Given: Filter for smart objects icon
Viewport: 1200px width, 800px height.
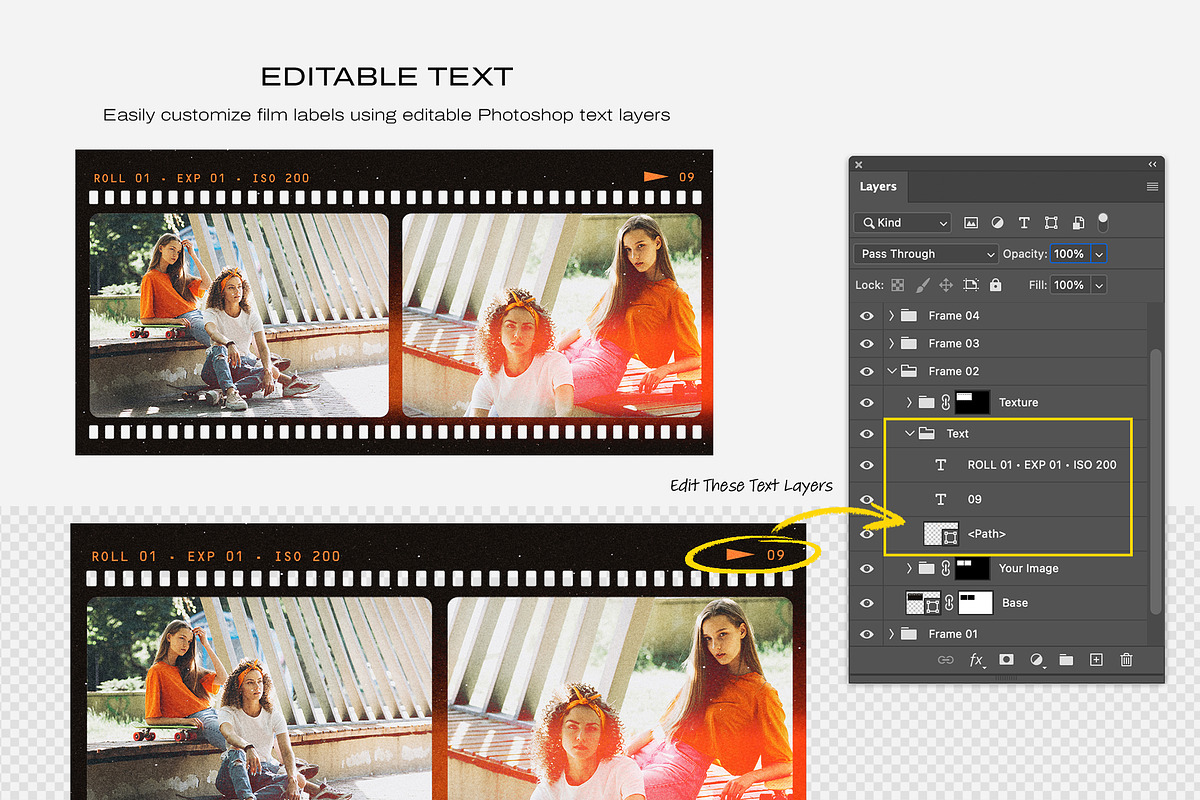Looking at the screenshot, I should (1078, 223).
